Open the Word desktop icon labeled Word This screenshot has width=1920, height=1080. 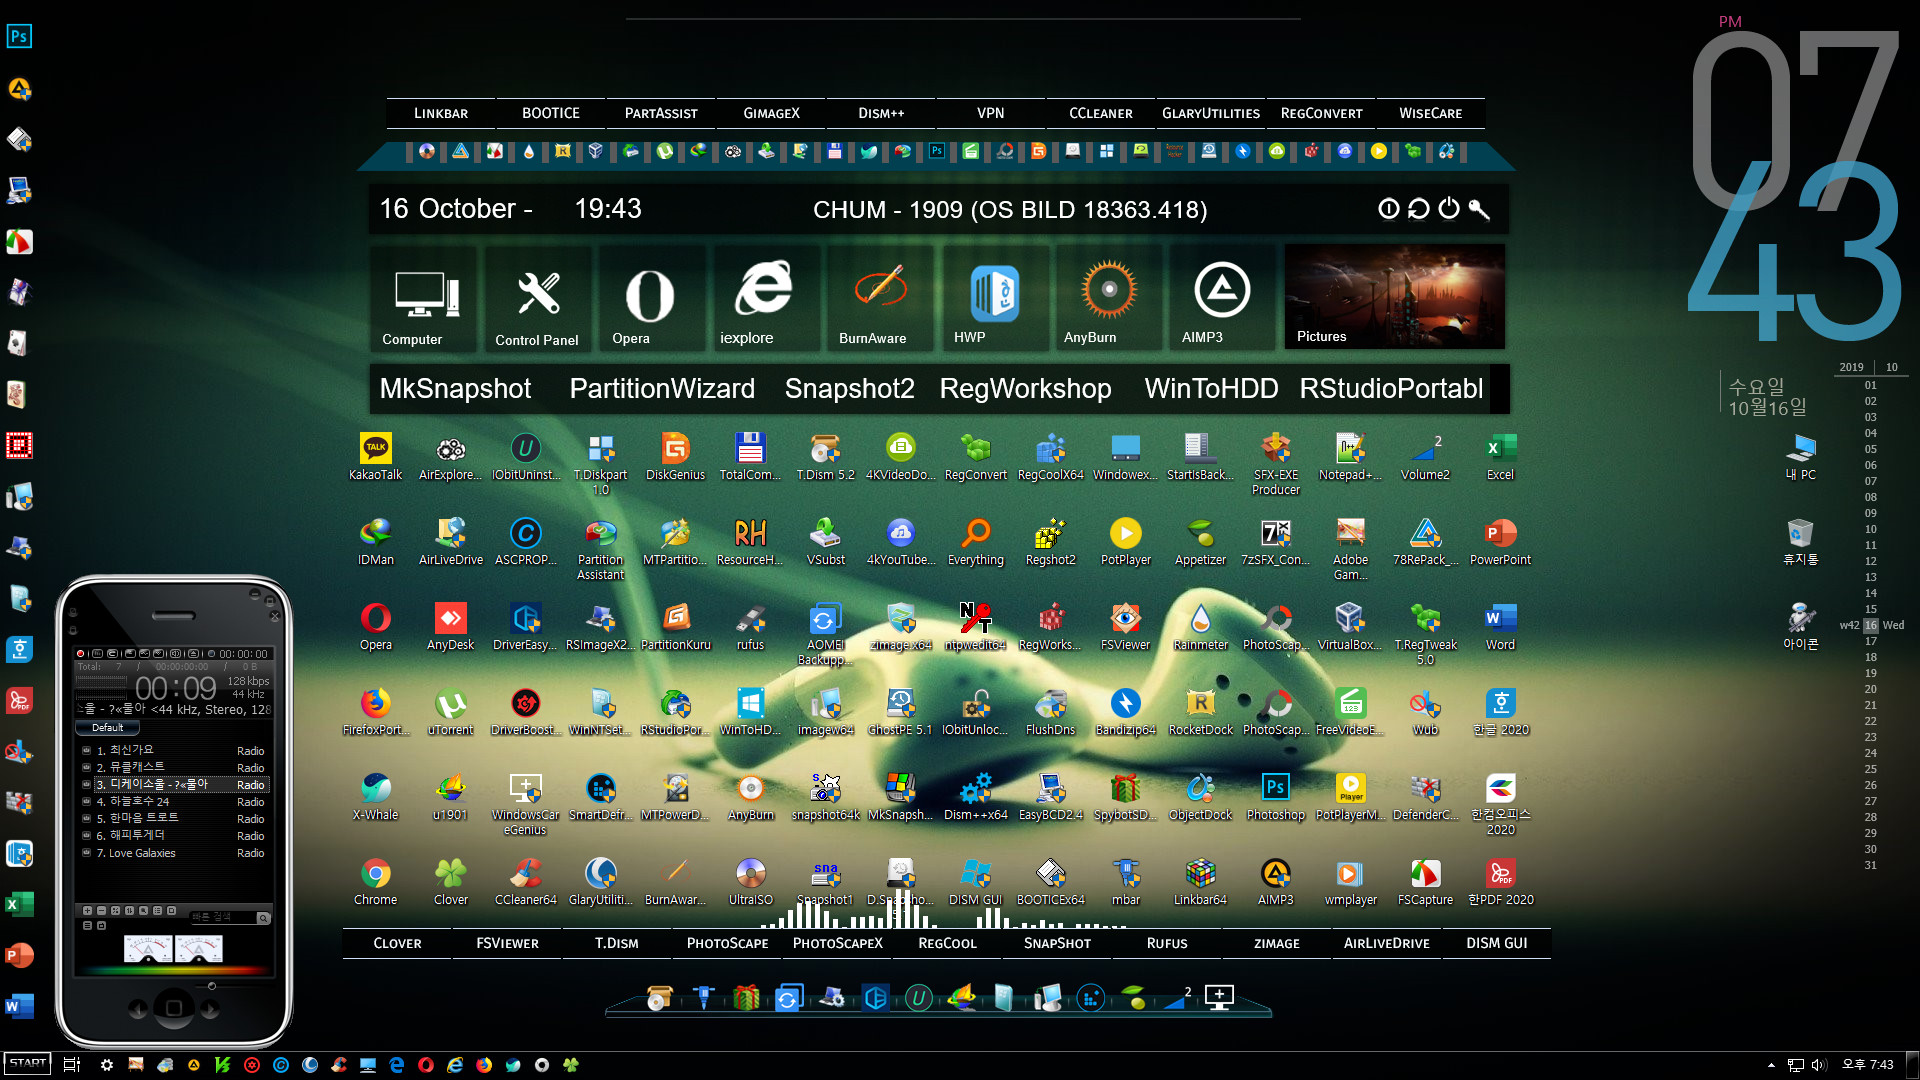[1500, 626]
